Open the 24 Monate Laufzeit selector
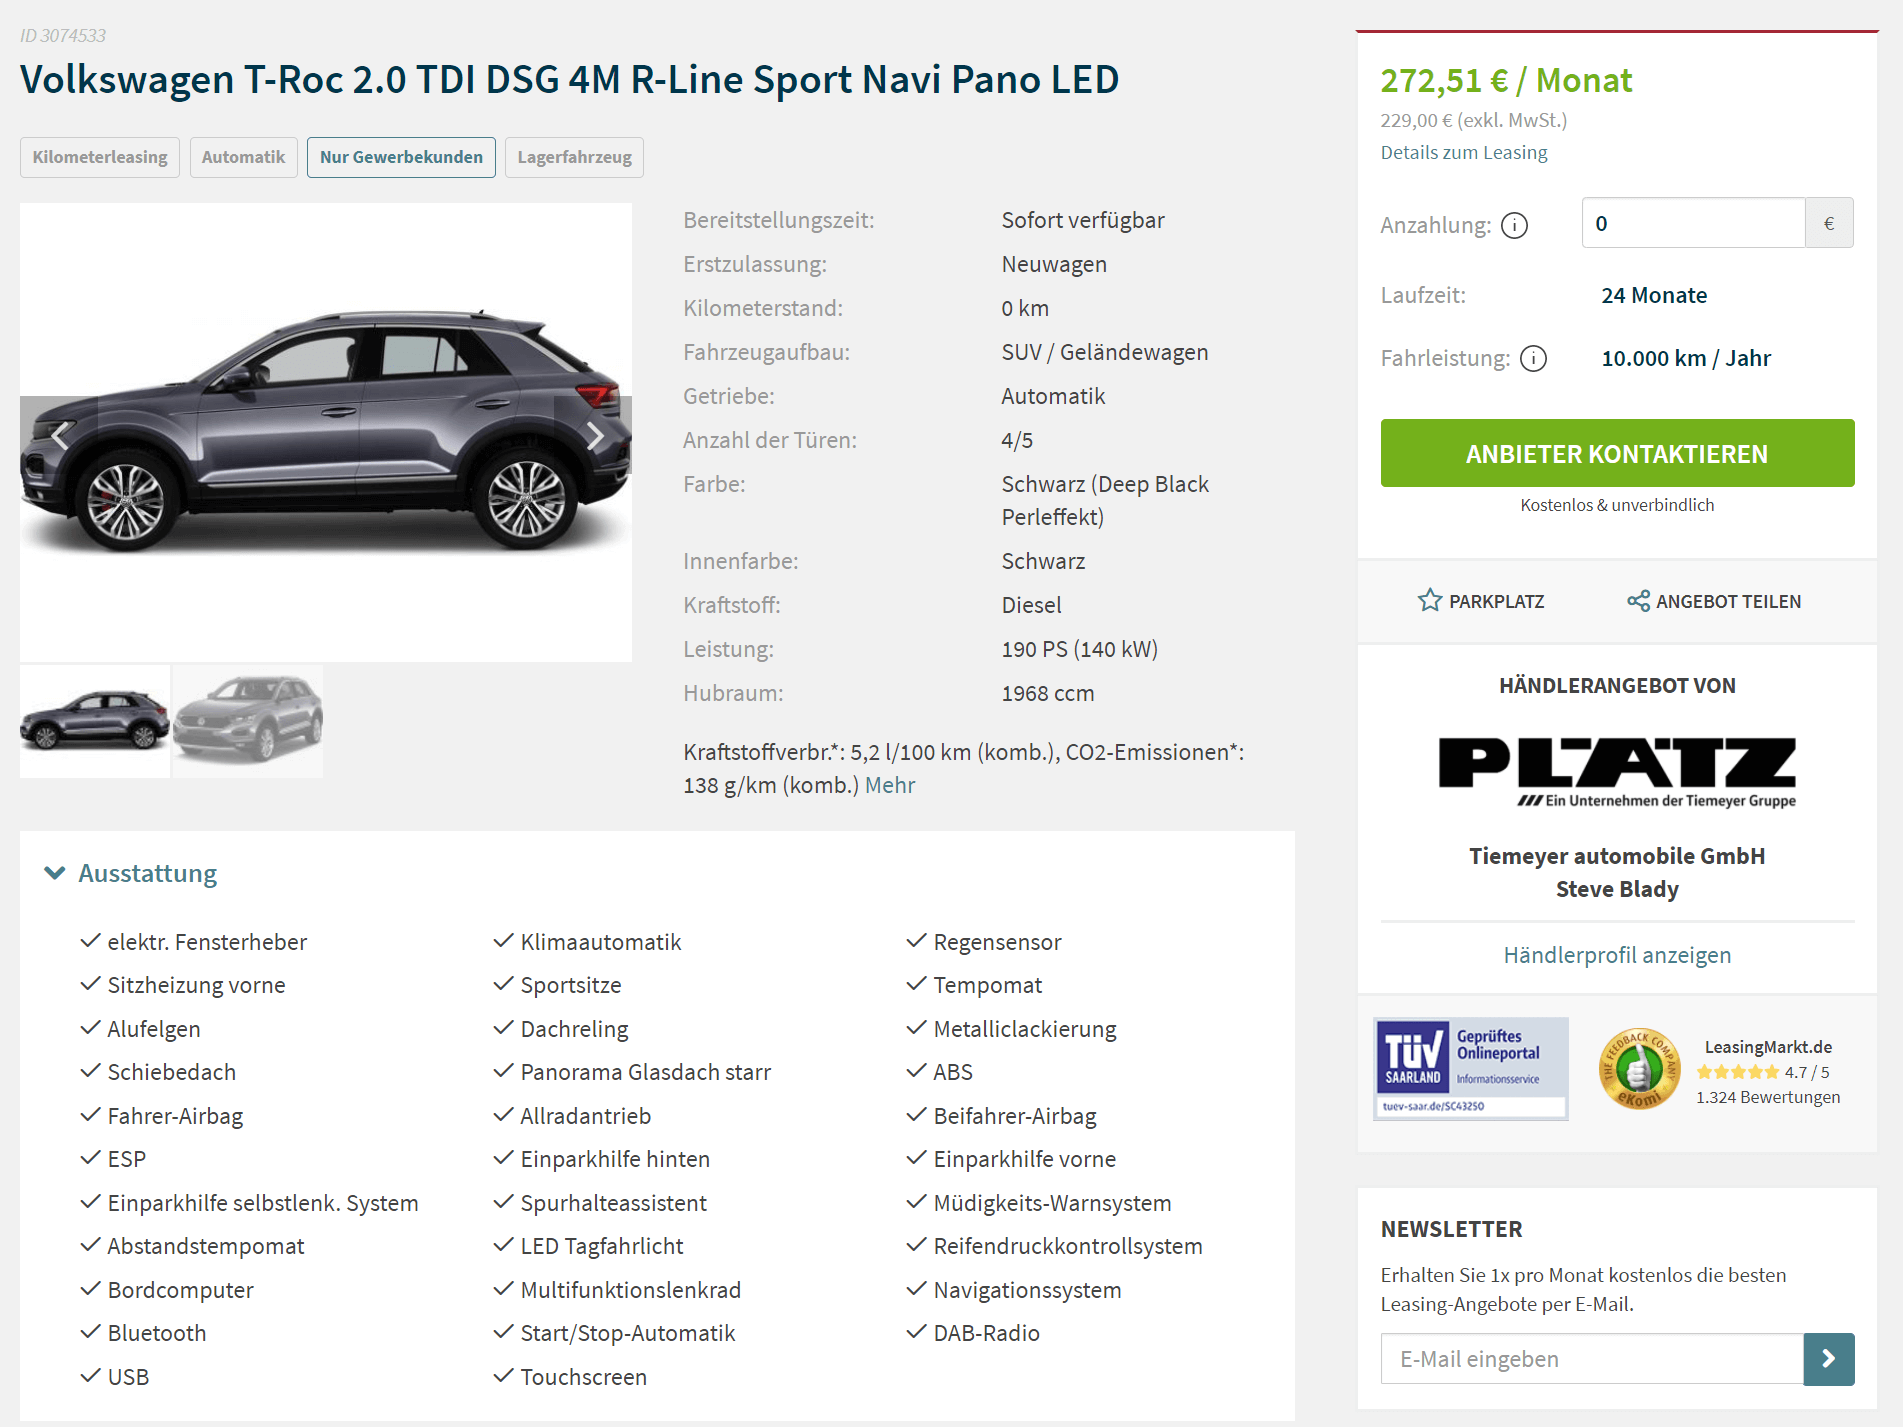The height and width of the screenshot is (1427, 1903). [1654, 295]
